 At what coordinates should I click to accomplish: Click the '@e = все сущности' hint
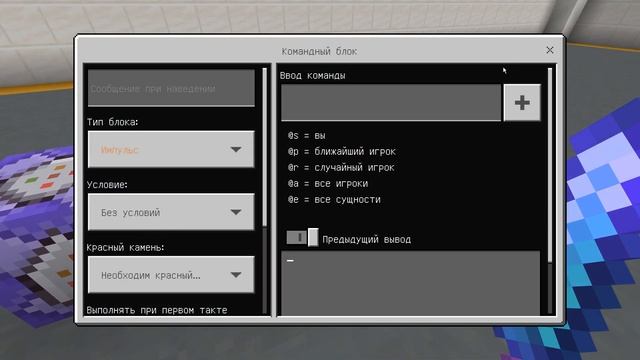(334, 200)
